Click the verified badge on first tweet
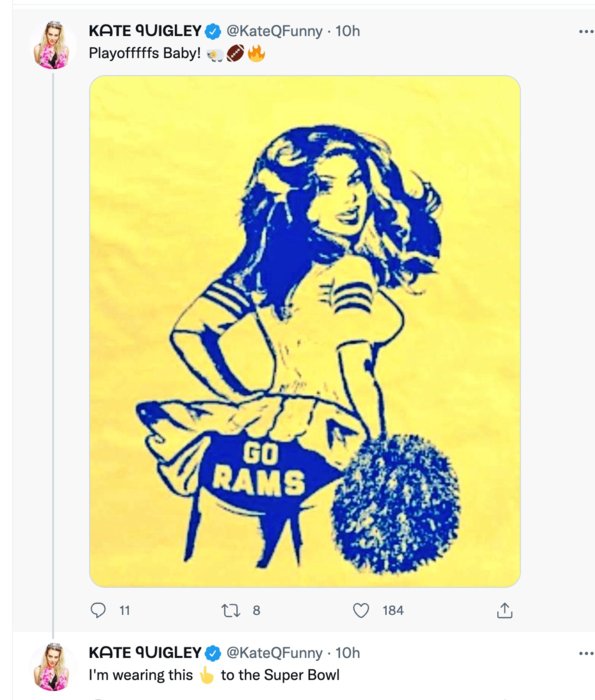Image resolution: width=595 pixels, height=700 pixels. point(213,31)
